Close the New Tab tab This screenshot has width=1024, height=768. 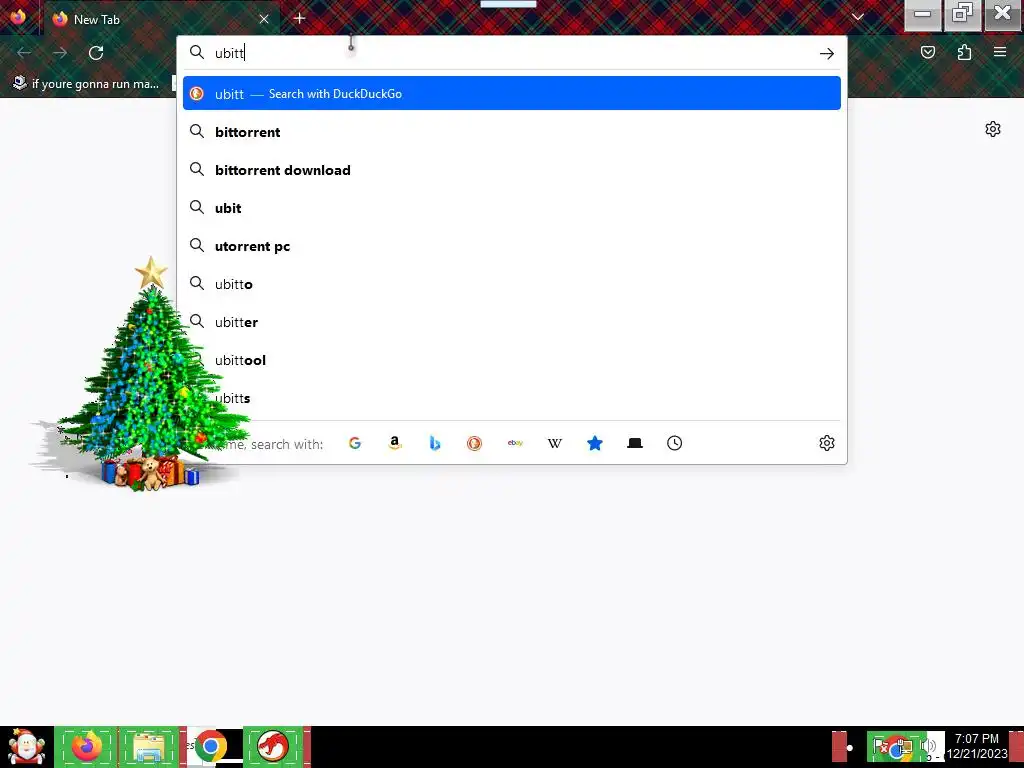pyautogui.click(x=264, y=20)
